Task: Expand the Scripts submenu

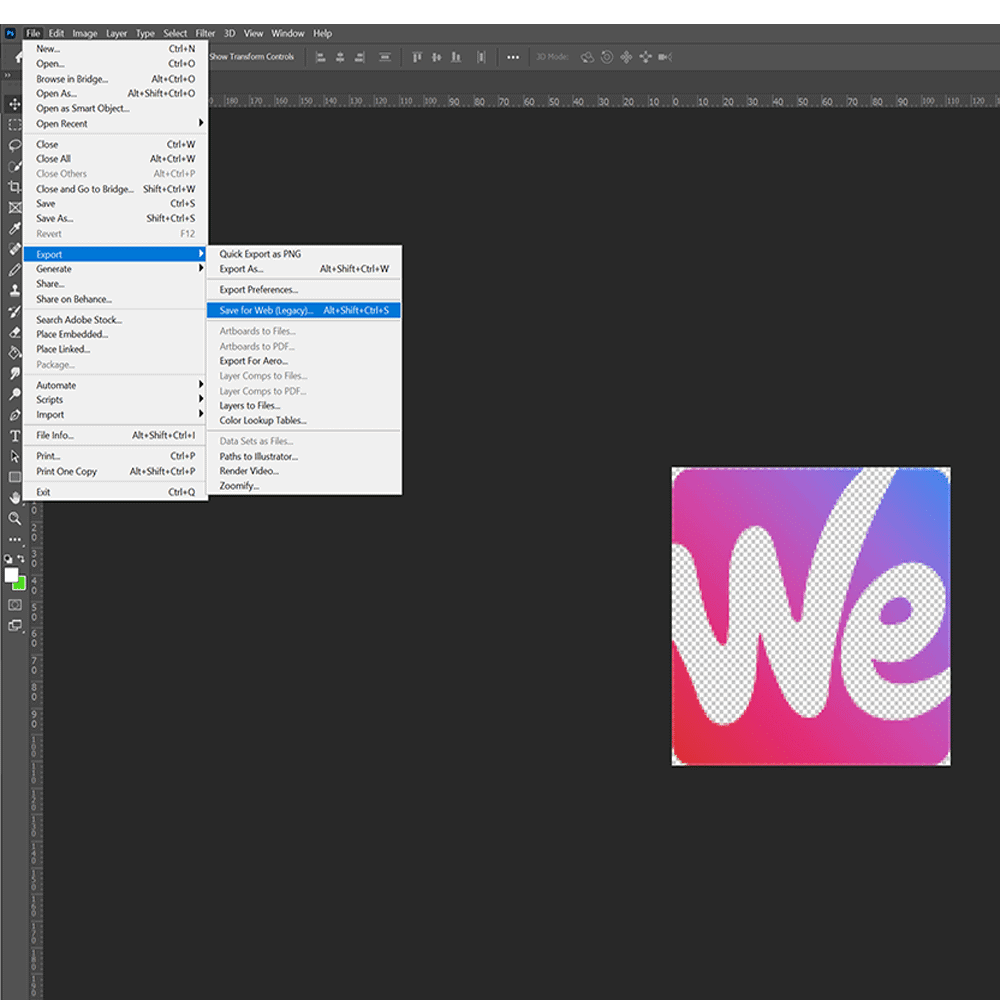Action: point(115,400)
